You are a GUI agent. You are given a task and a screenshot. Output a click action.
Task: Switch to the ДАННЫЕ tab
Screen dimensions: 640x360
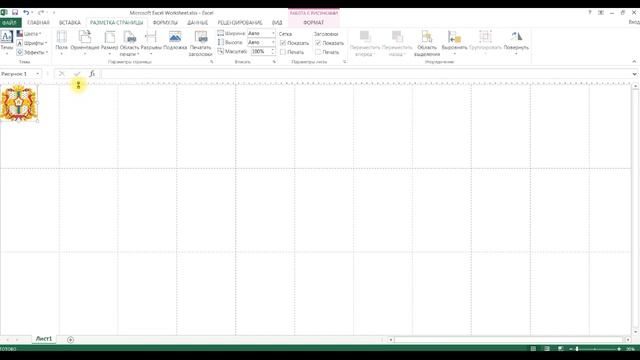(198, 22)
